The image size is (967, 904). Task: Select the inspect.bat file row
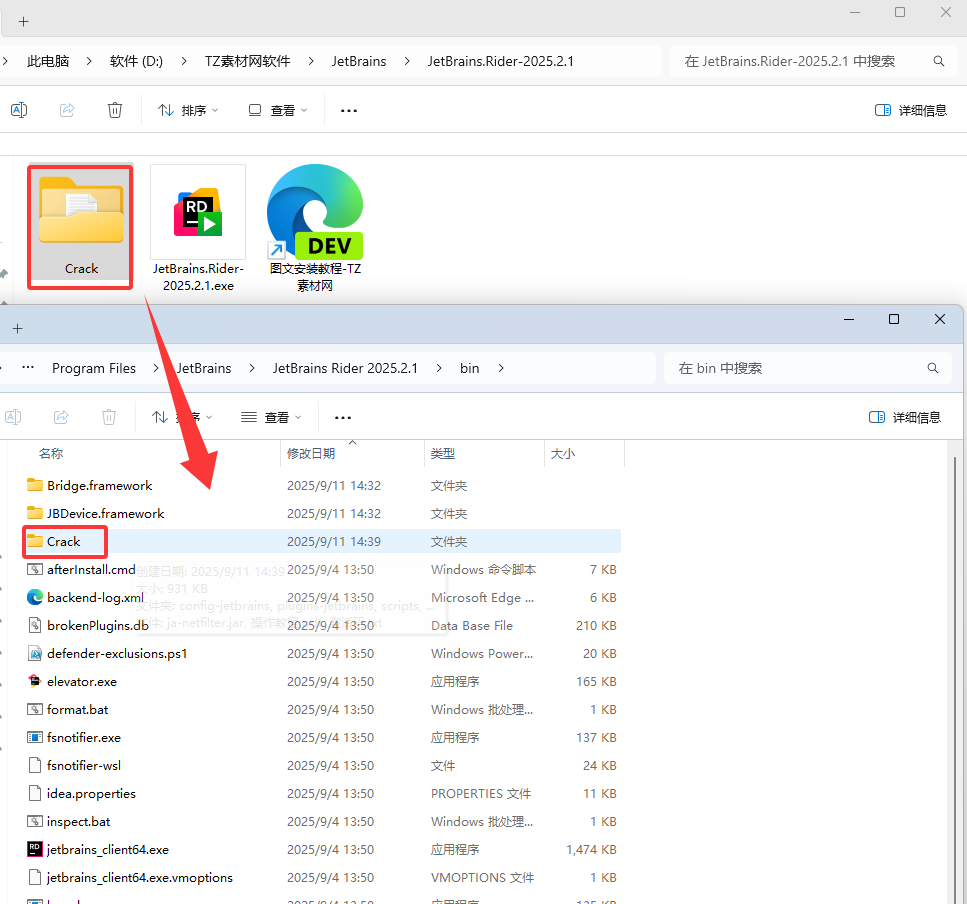322,821
